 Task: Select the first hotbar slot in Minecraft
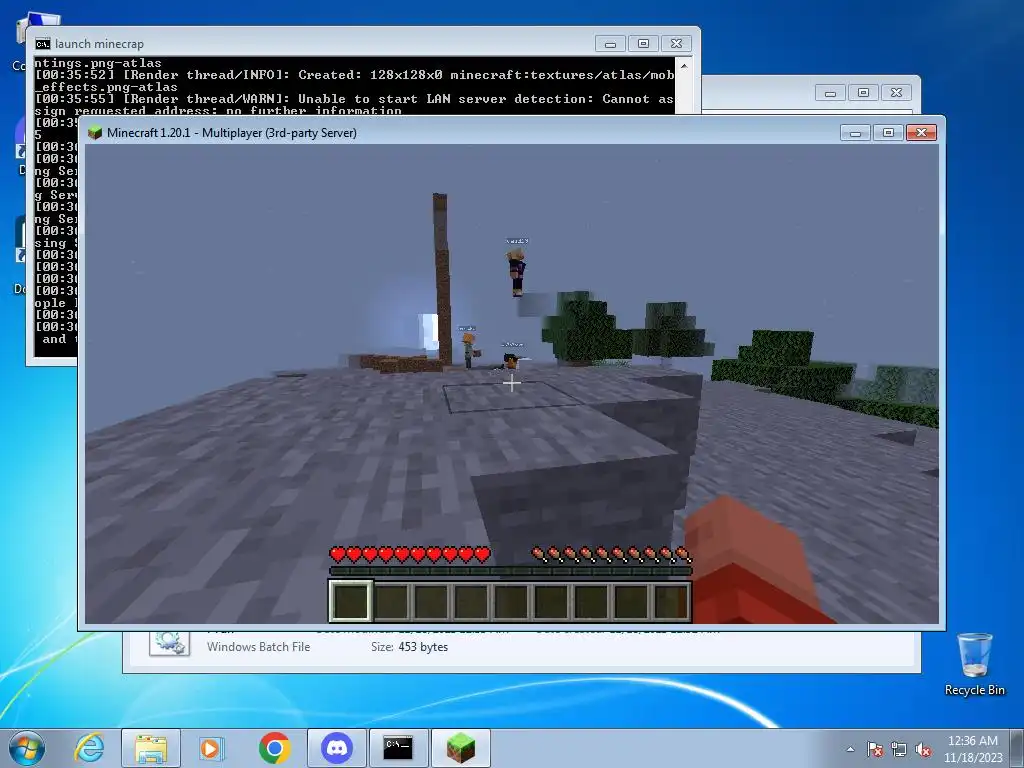point(351,601)
